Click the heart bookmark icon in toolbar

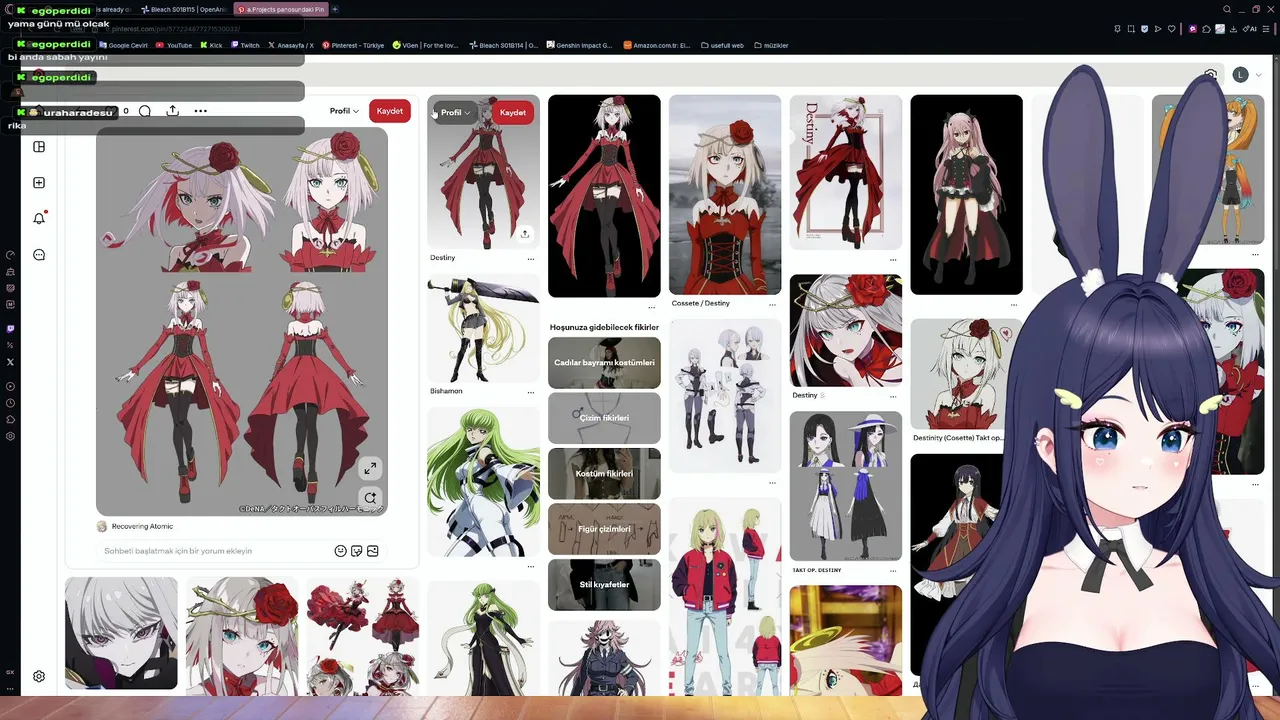(1171, 29)
